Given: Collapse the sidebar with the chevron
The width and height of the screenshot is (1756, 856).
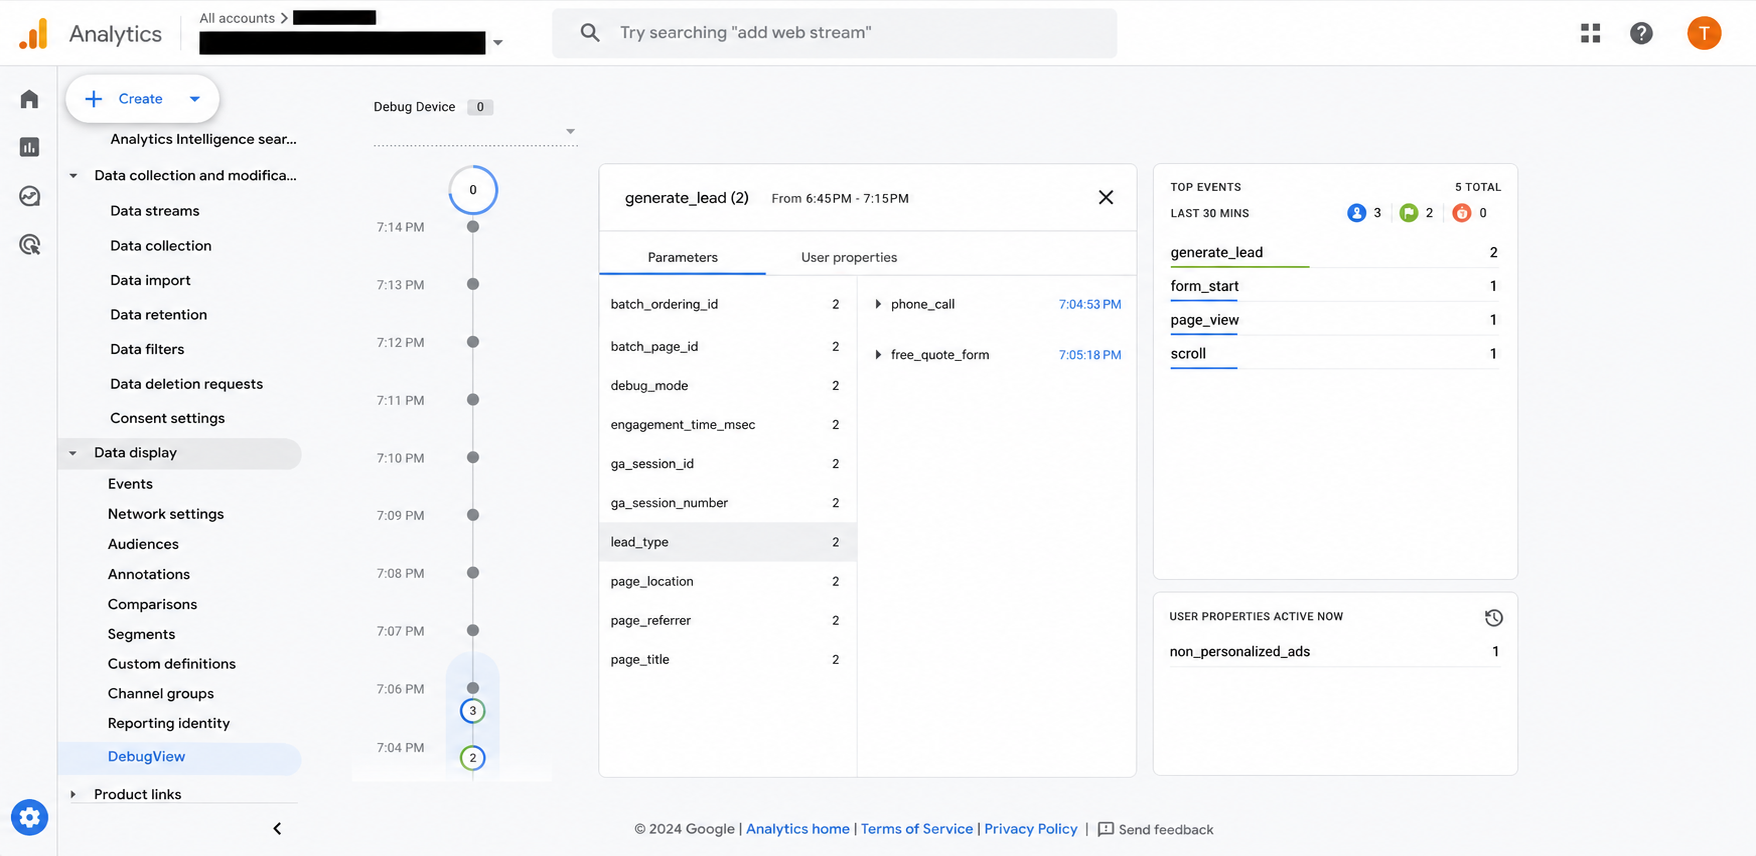Looking at the screenshot, I should coord(277,828).
